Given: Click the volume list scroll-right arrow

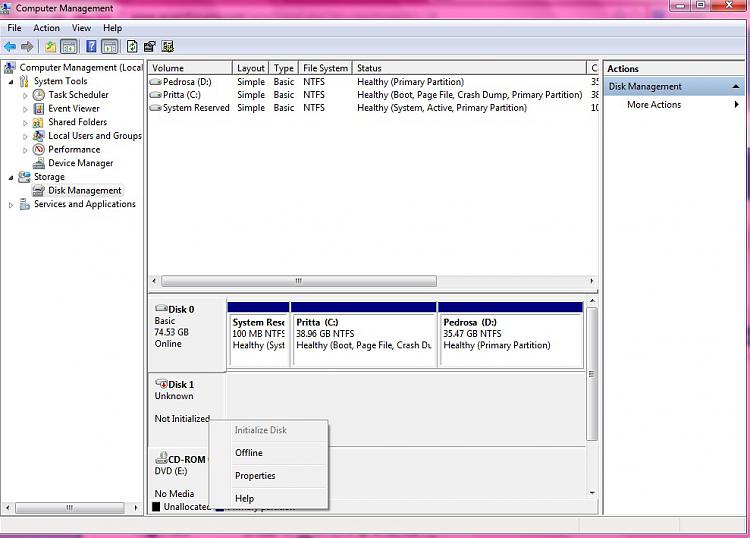Looking at the screenshot, I should coord(592,281).
